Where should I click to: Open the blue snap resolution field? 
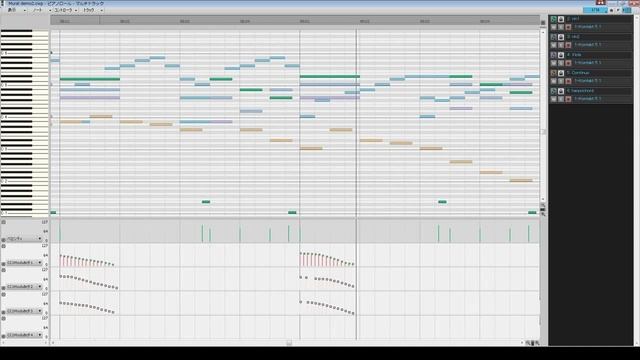click(x=595, y=10)
